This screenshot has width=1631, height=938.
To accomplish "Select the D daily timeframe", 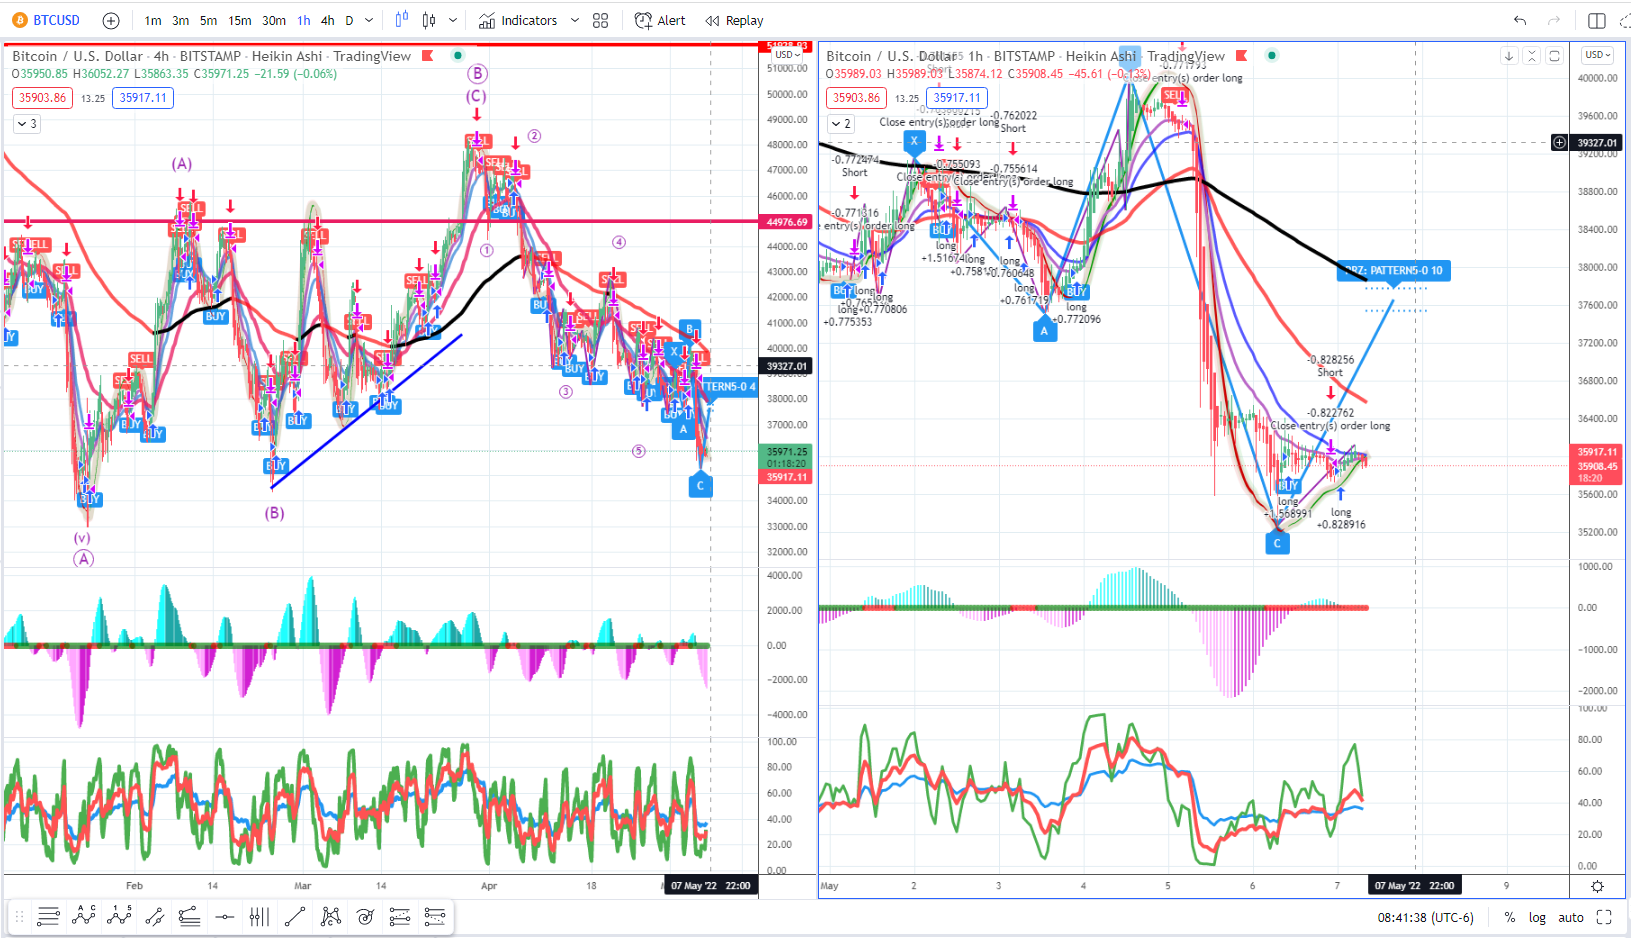I will pos(349,20).
